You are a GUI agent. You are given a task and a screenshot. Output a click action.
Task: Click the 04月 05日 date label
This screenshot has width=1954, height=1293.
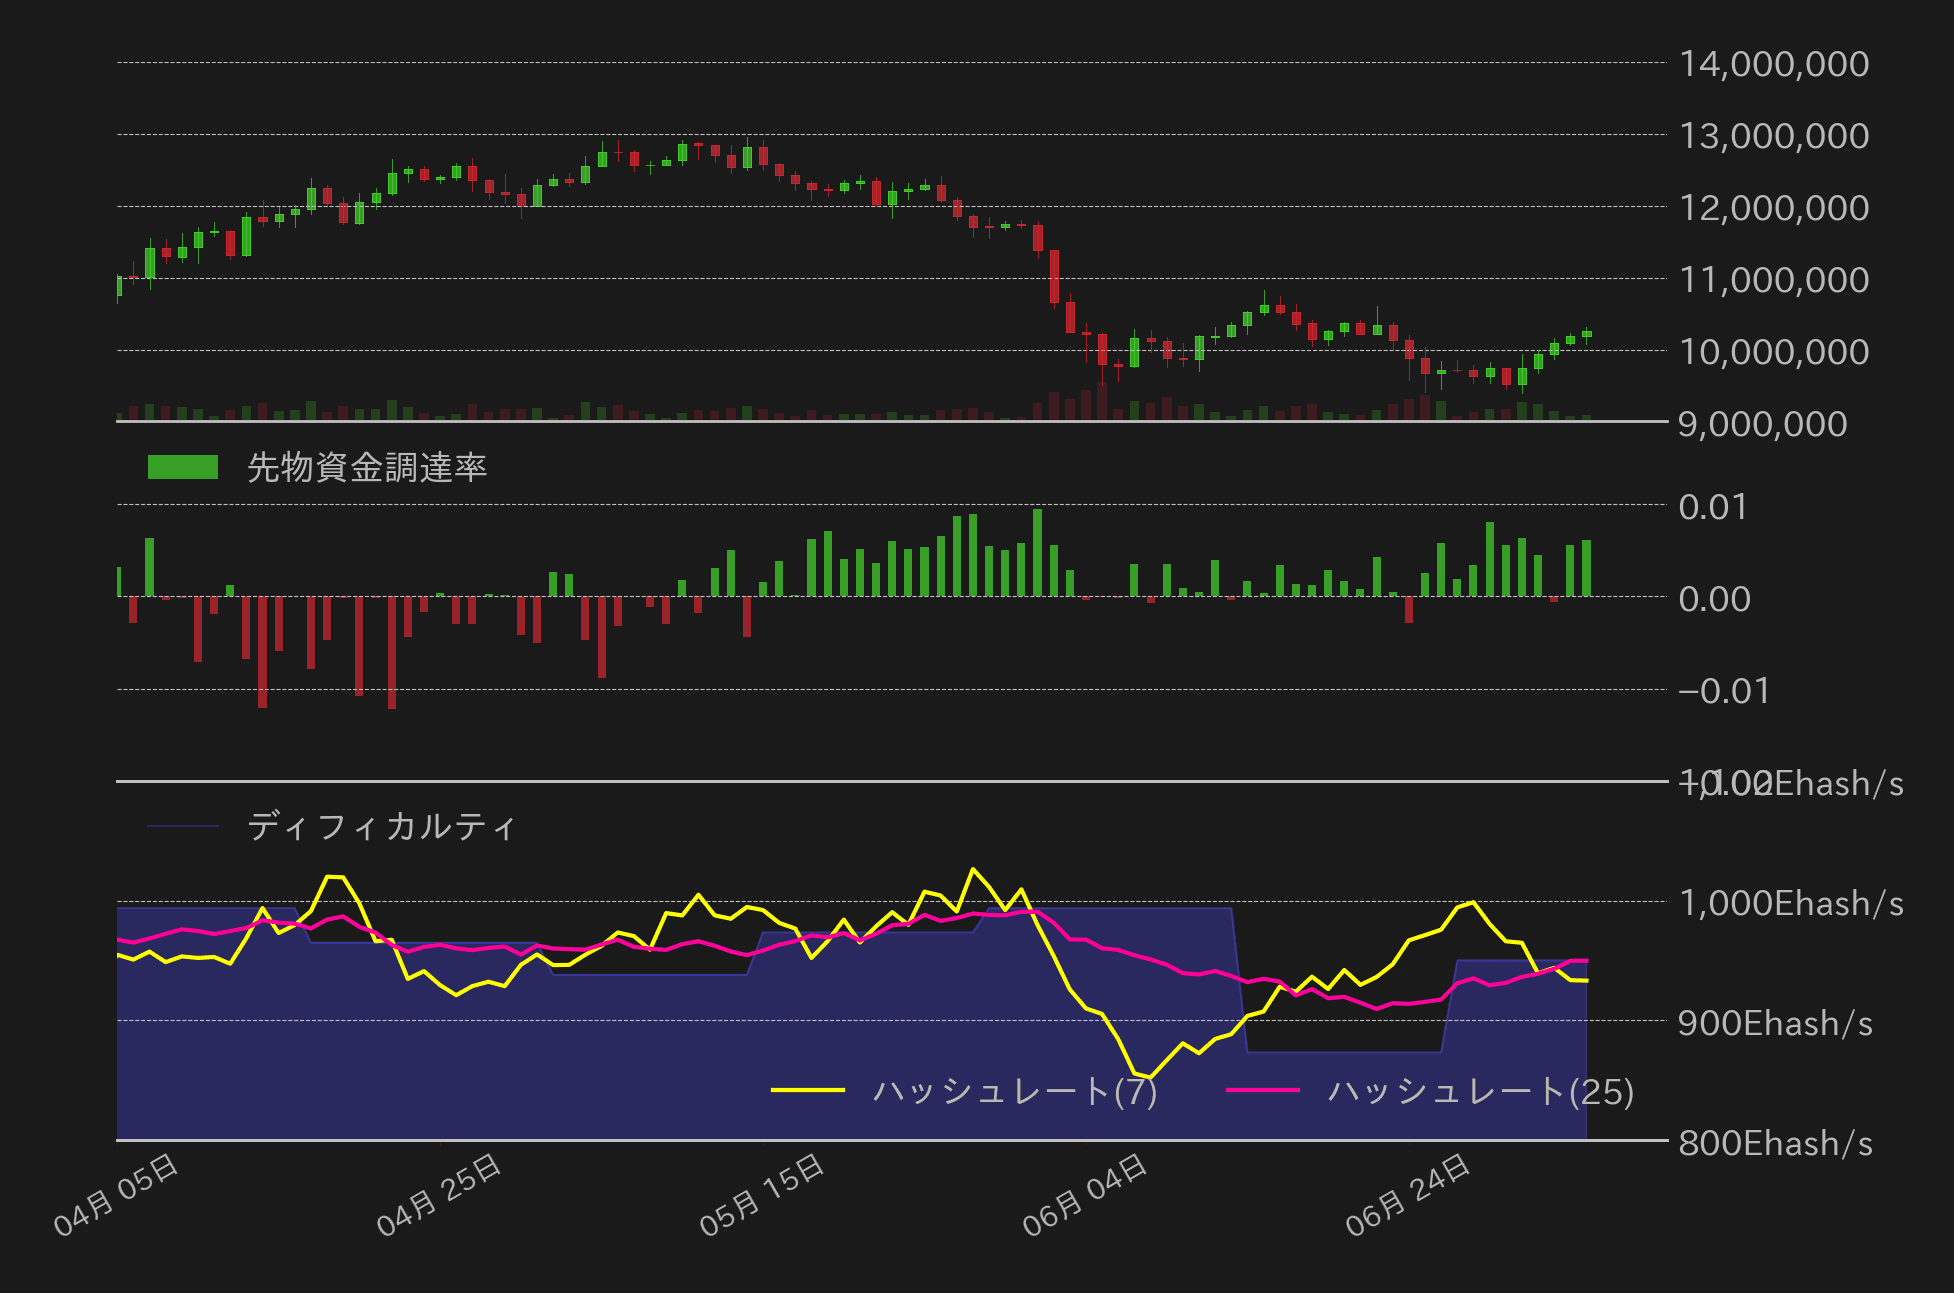(116, 1195)
